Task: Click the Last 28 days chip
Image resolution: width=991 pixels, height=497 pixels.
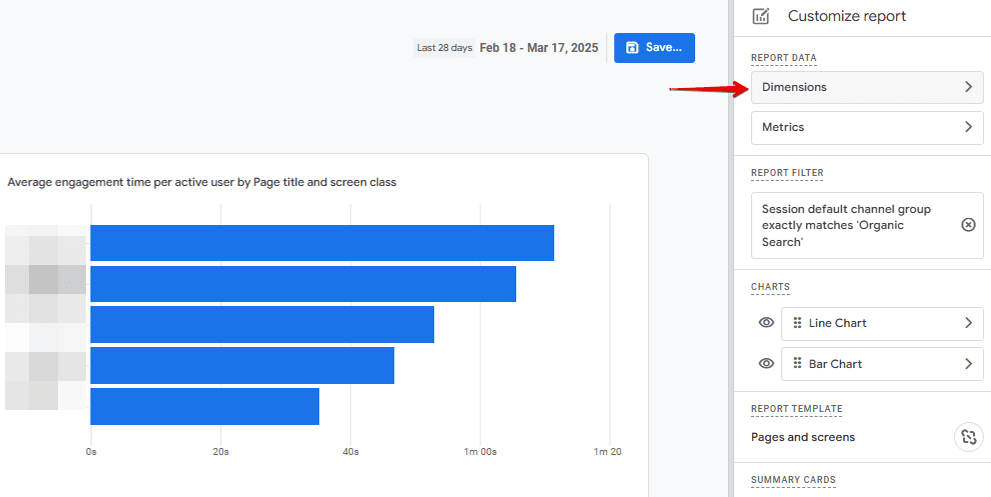Action: (445, 48)
